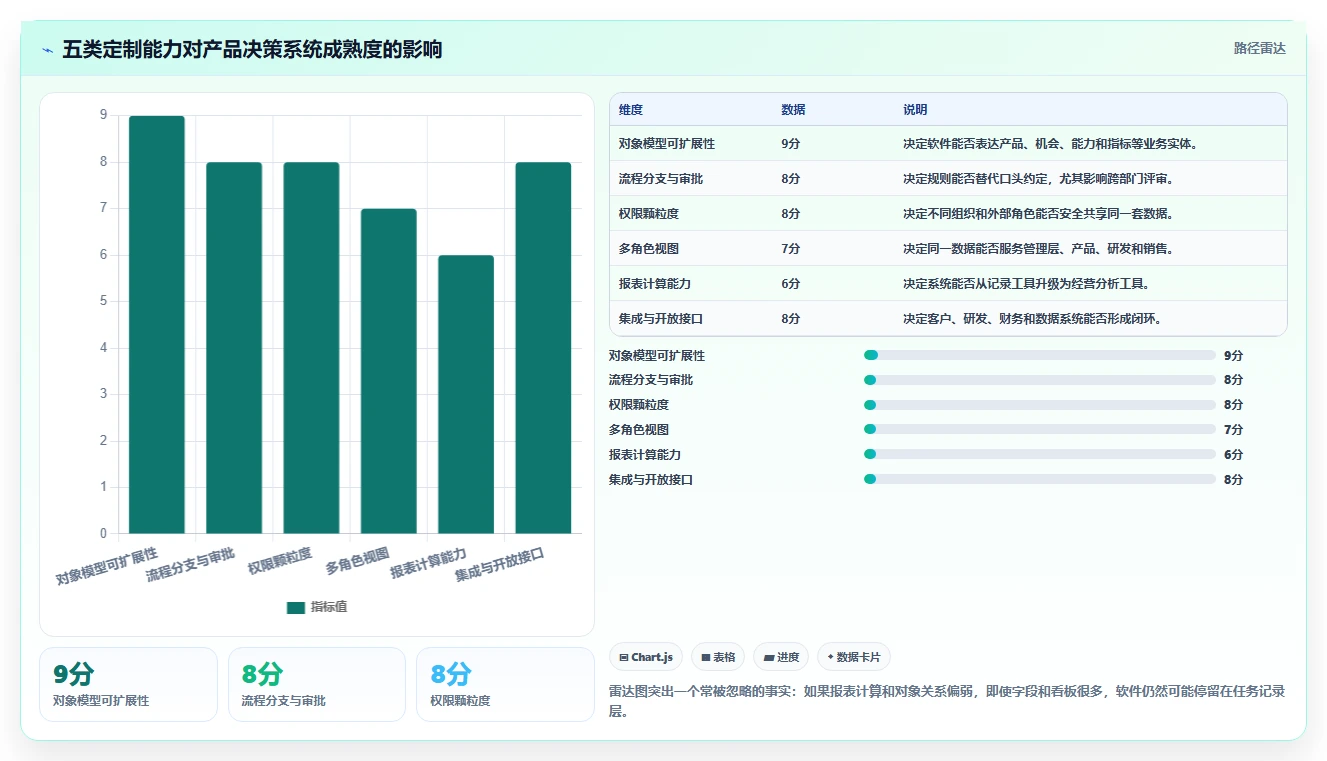Click the 7分 value in progress list
This screenshot has height=761, width=1327.
(x=1233, y=429)
